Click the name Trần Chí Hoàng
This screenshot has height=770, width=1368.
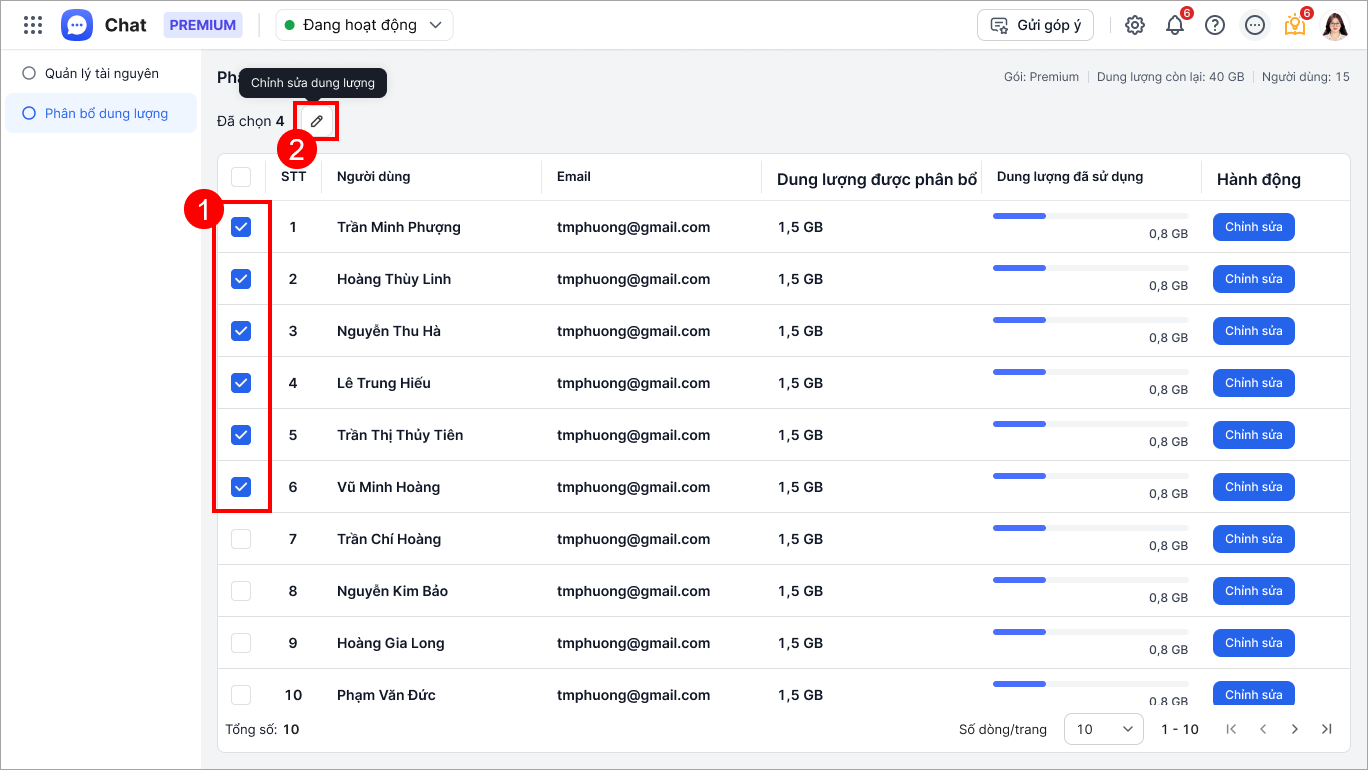(389, 539)
